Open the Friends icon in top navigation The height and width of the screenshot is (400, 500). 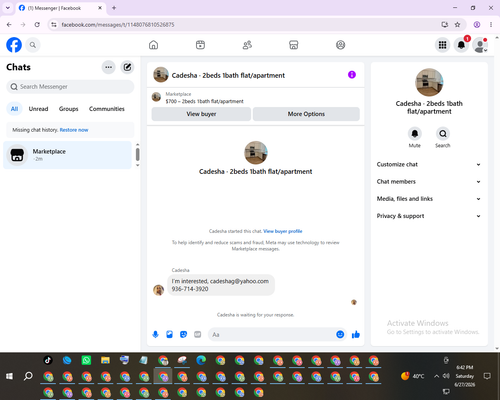click(x=247, y=45)
